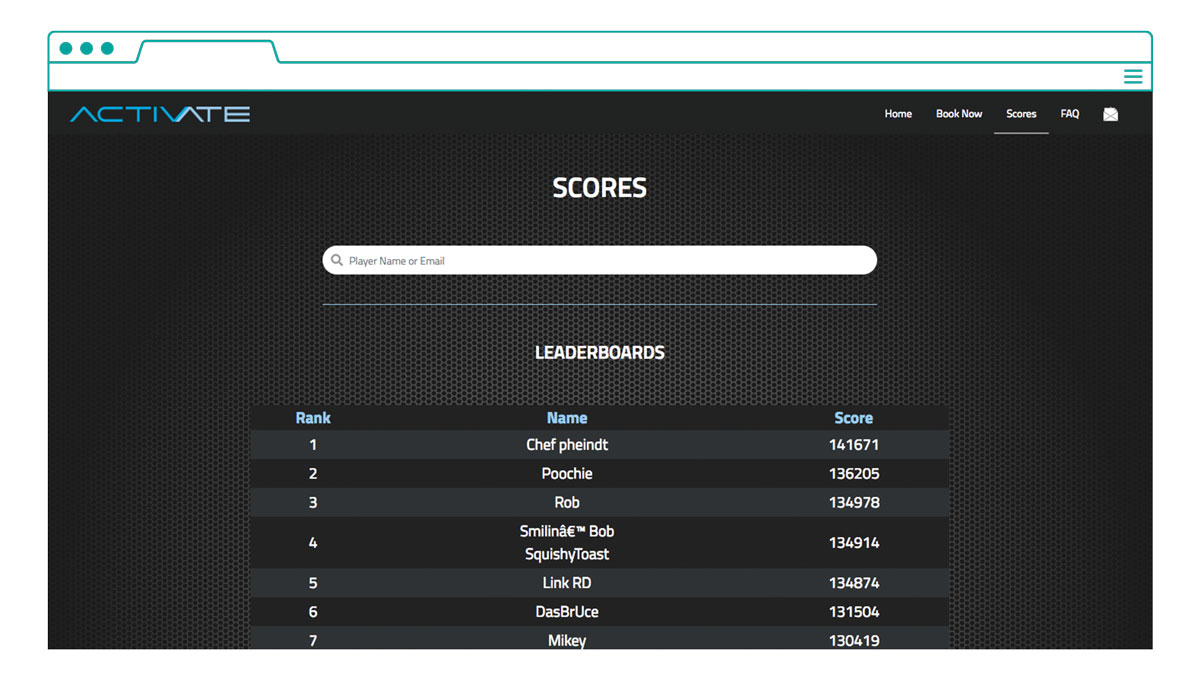
Task: Go to the Home page
Action: [x=898, y=114]
